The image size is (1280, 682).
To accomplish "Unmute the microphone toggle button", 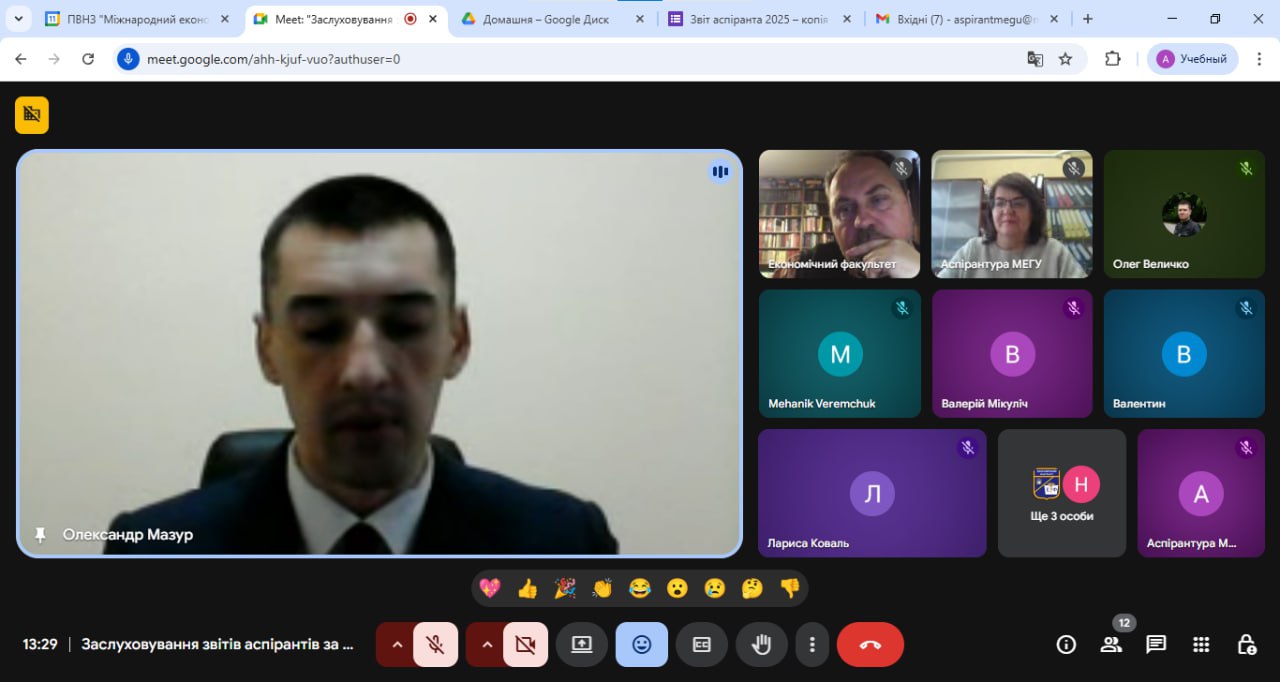I will 435,644.
